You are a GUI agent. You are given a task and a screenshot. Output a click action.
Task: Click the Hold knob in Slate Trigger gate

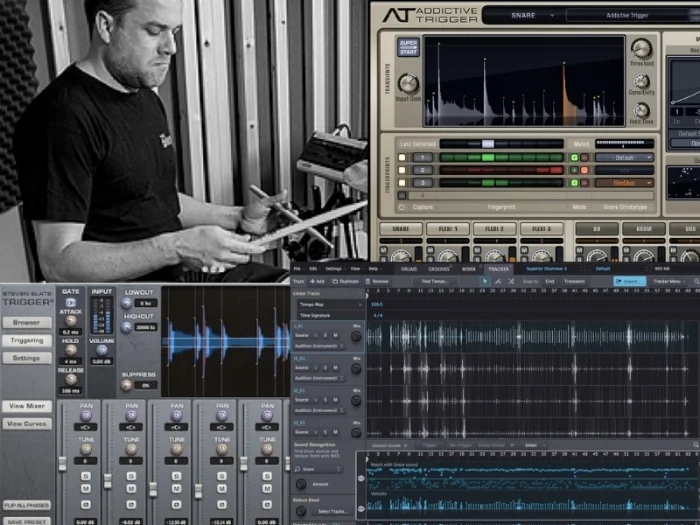tap(71, 350)
